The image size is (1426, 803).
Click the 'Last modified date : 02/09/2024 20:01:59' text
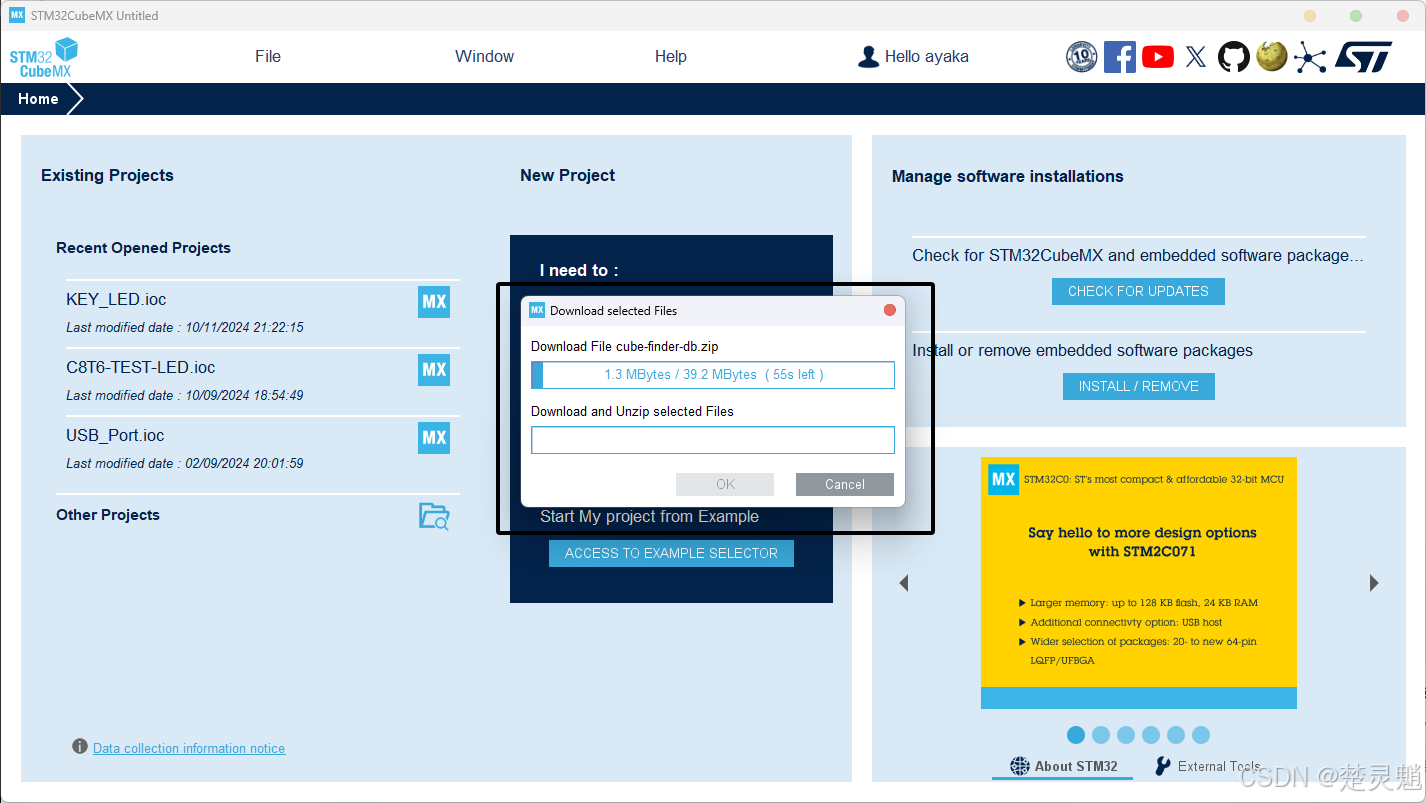185,463
